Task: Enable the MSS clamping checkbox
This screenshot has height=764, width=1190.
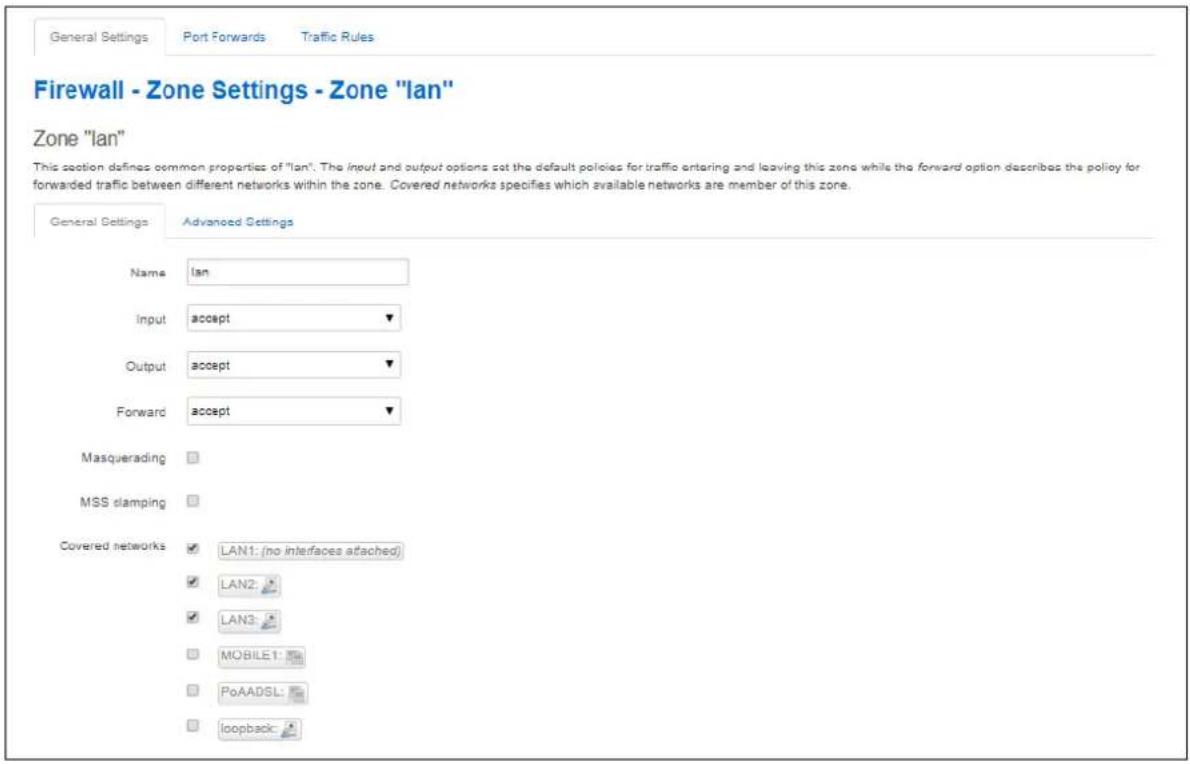Action: click(193, 501)
